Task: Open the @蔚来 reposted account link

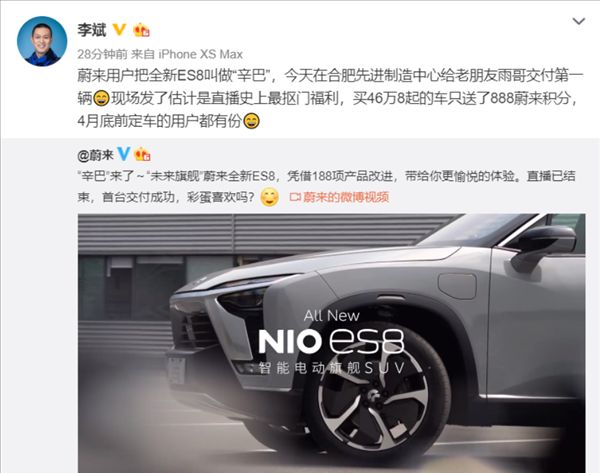Action: (96, 155)
